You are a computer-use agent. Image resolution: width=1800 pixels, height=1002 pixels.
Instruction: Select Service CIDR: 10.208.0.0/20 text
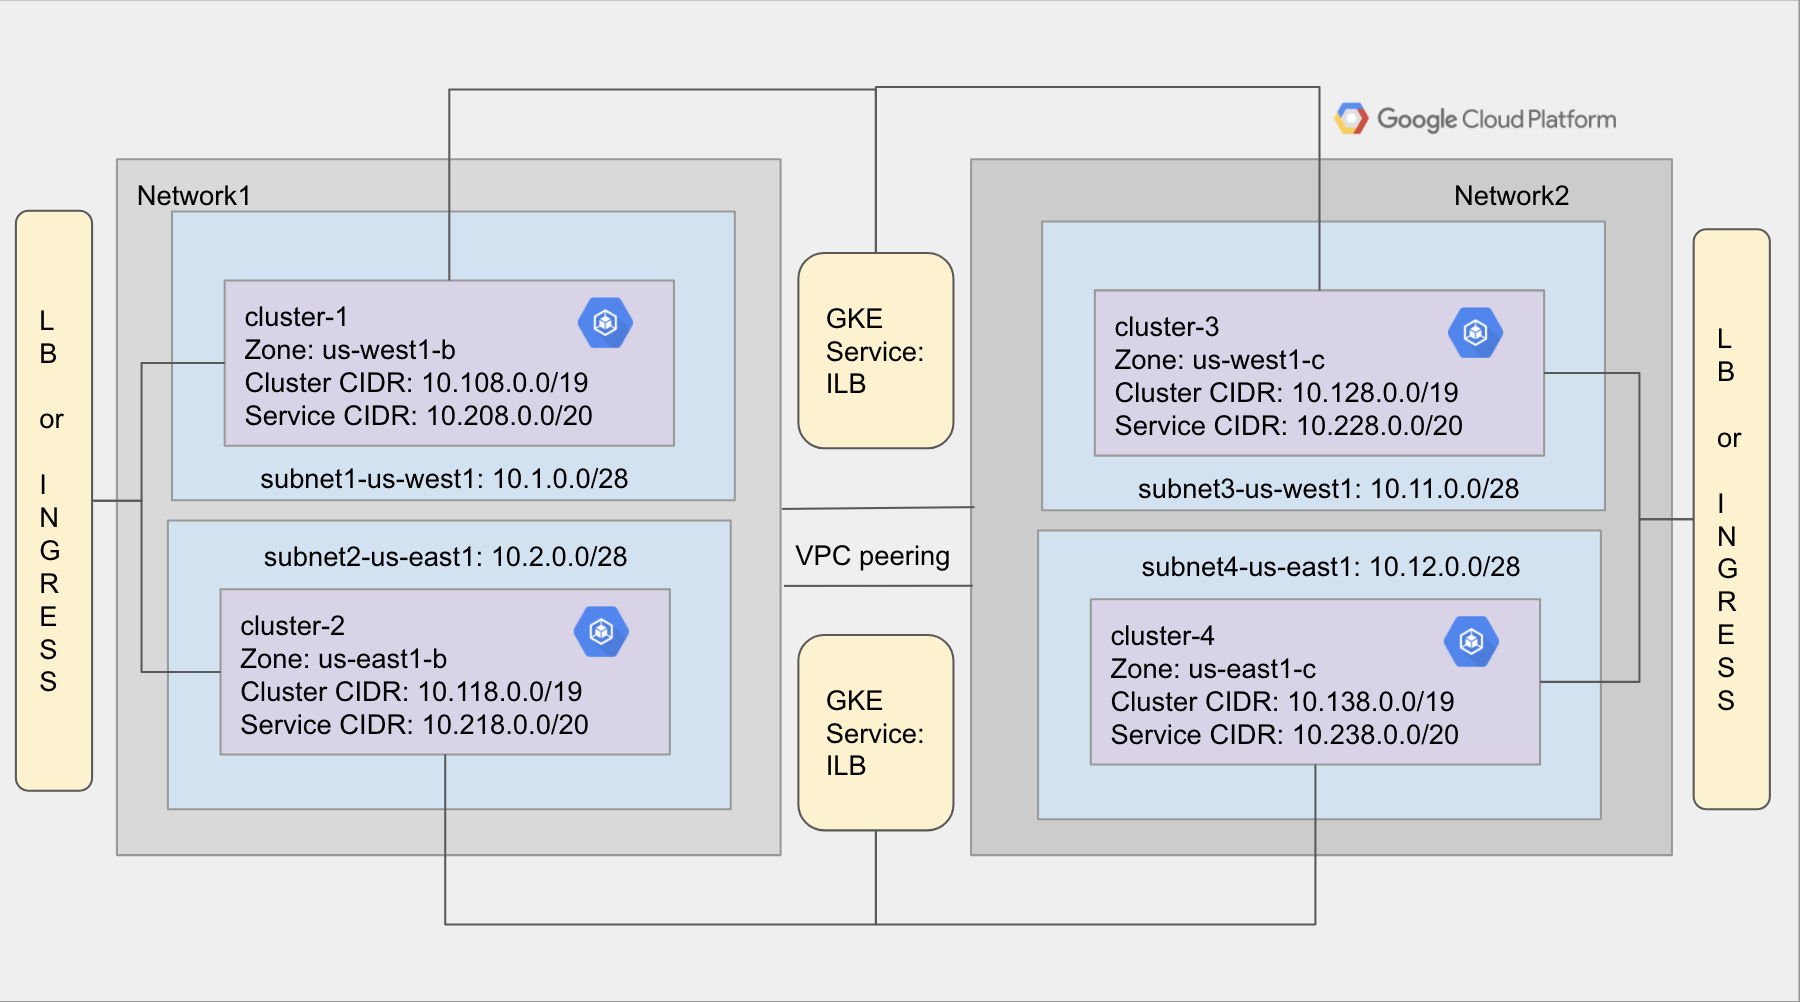tap(418, 416)
